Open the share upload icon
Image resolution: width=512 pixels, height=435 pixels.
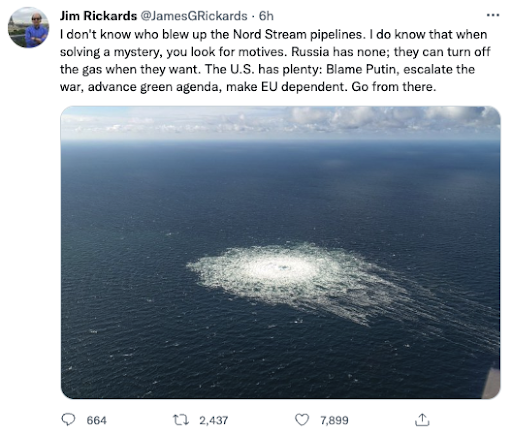click(422, 420)
